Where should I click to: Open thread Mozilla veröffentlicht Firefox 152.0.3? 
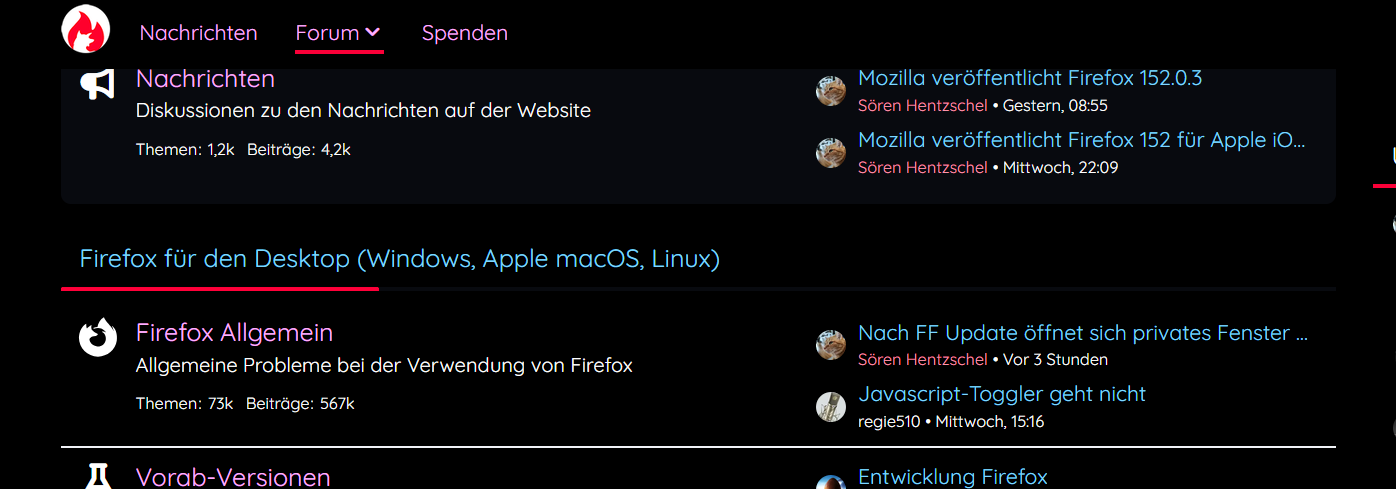1030,78
